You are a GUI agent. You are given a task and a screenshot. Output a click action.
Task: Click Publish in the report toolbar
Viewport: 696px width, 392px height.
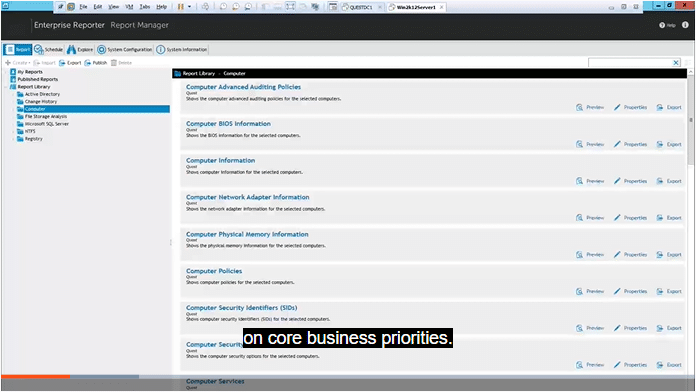click(x=96, y=63)
